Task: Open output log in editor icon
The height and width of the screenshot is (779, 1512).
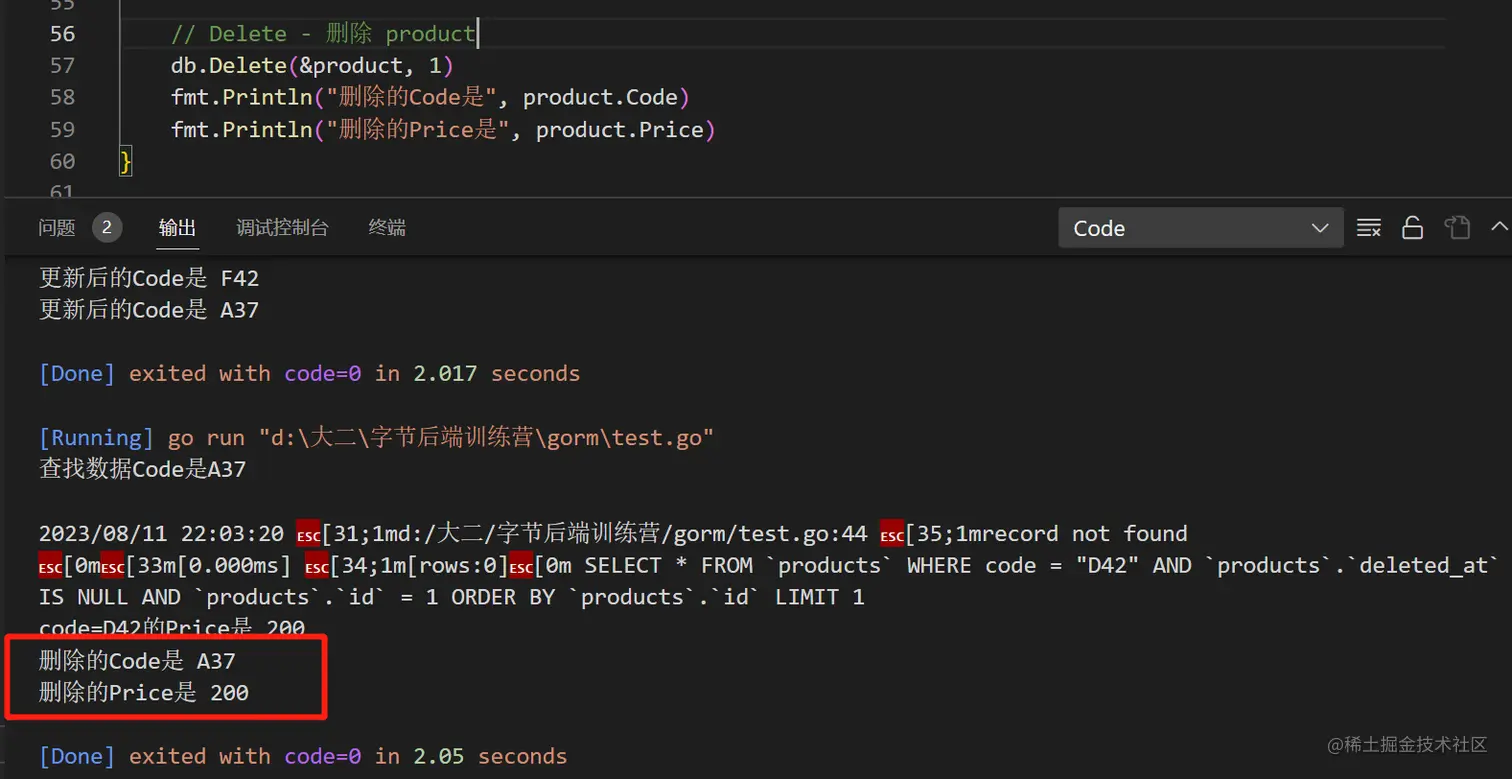Action: pyautogui.click(x=1457, y=228)
